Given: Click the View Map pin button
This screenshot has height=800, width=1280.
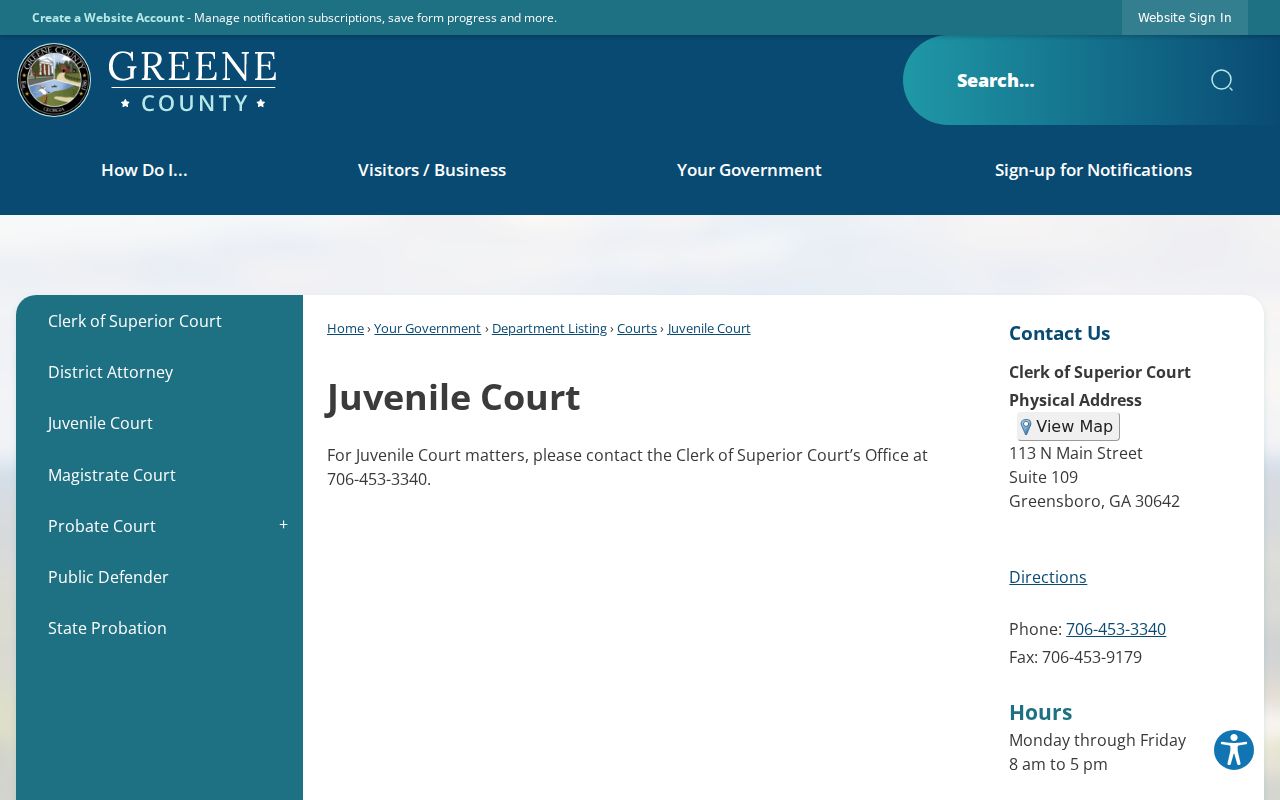Looking at the screenshot, I should 1068,427.
